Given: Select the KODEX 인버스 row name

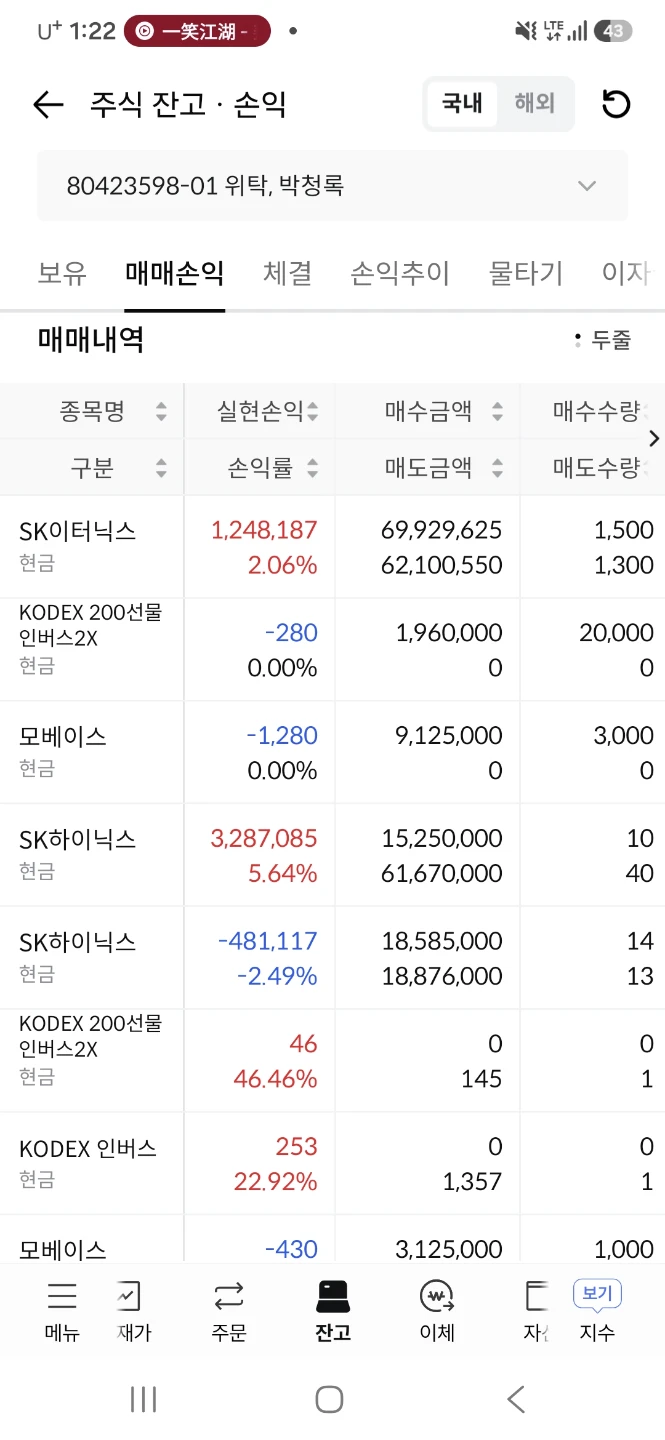Looking at the screenshot, I should [x=88, y=1149].
